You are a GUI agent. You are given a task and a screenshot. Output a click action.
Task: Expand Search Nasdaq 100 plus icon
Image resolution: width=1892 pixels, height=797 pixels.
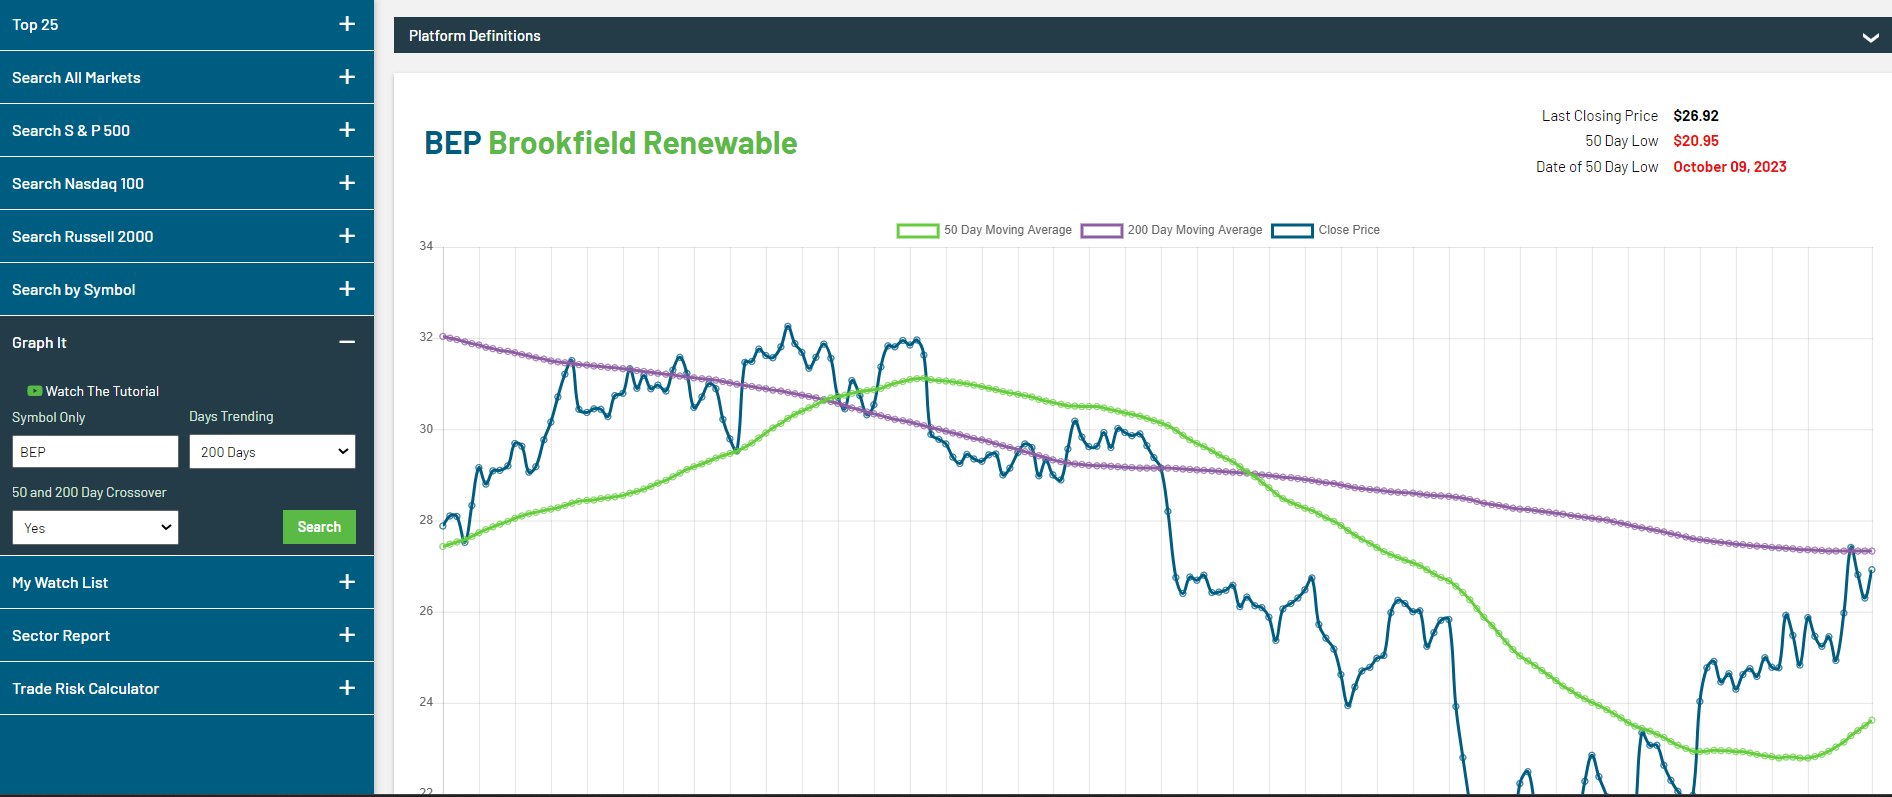pyautogui.click(x=347, y=183)
